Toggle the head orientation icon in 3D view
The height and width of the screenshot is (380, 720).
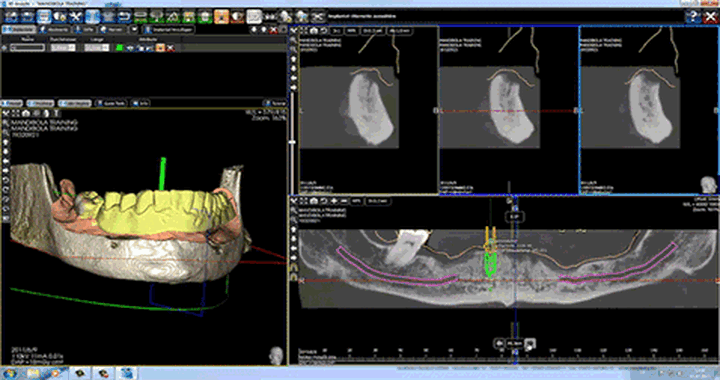[276, 355]
